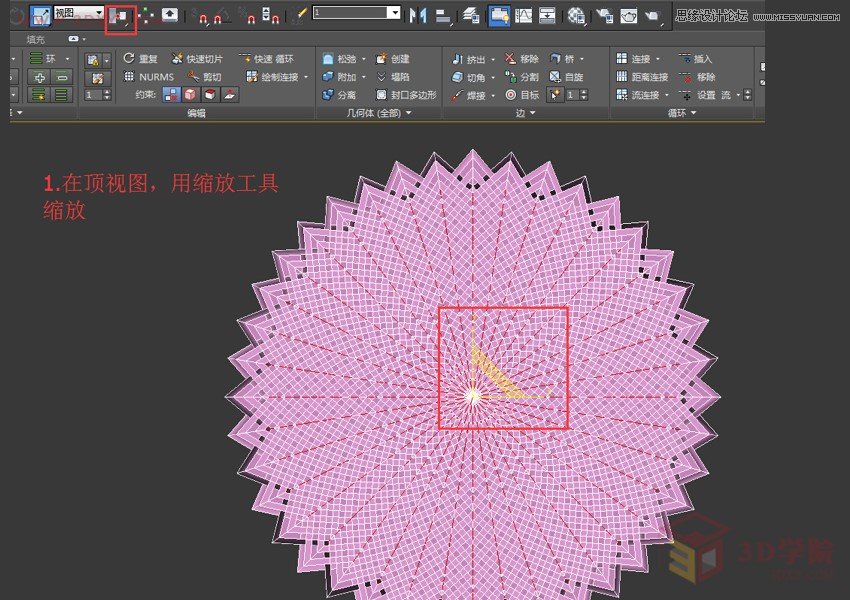Click the edge pick cursor icon beside spinner
Image resolution: width=850 pixels, height=600 pixels.
click(555, 95)
